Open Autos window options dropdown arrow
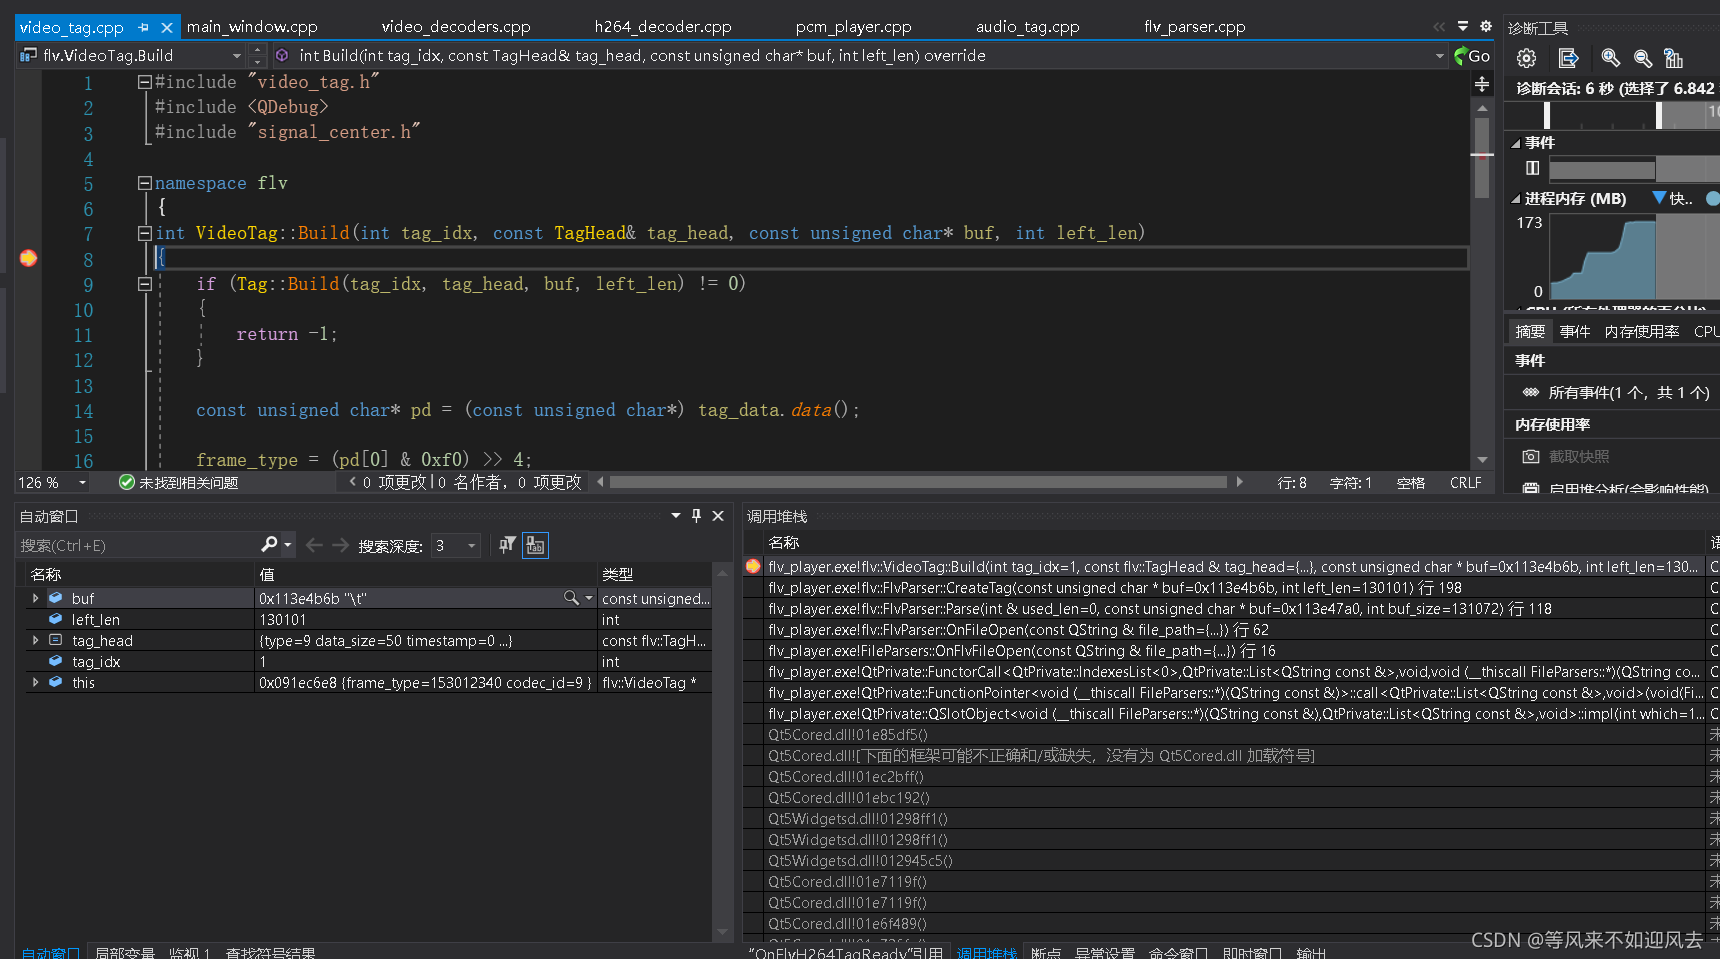Image resolution: width=1720 pixels, height=959 pixels. tap(675, 516)
